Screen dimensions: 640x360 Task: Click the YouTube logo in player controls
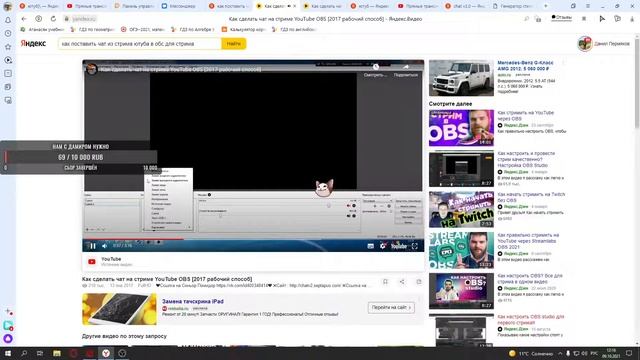[399, 246]
